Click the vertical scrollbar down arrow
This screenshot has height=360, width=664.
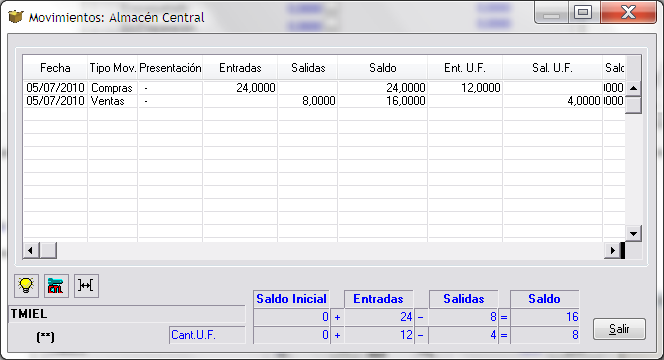click(x=634, y=233)
